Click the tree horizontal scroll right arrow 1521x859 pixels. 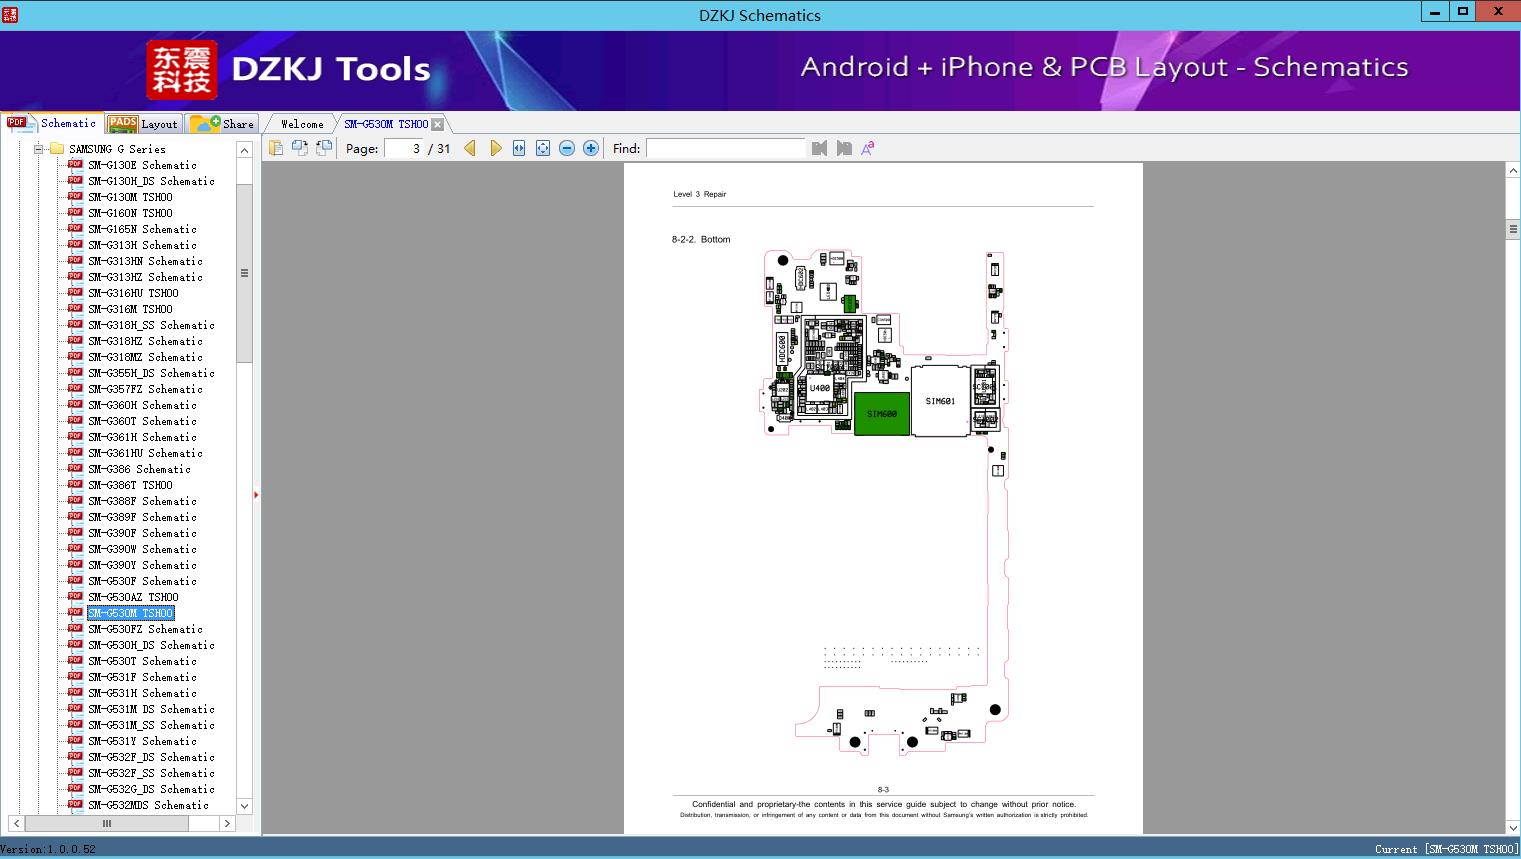click(x=227, y=824)
